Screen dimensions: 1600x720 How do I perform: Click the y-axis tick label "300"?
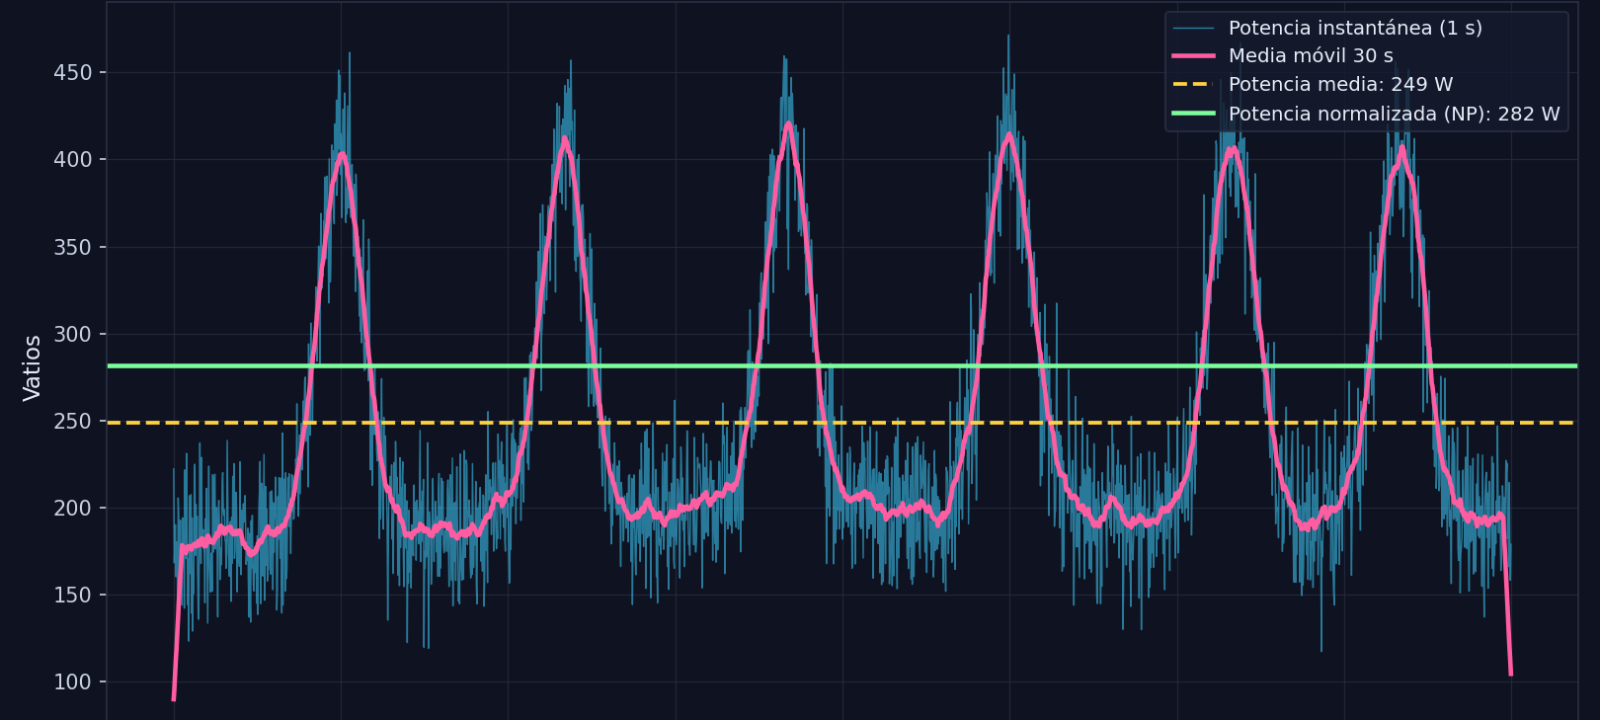pos(73,334)
